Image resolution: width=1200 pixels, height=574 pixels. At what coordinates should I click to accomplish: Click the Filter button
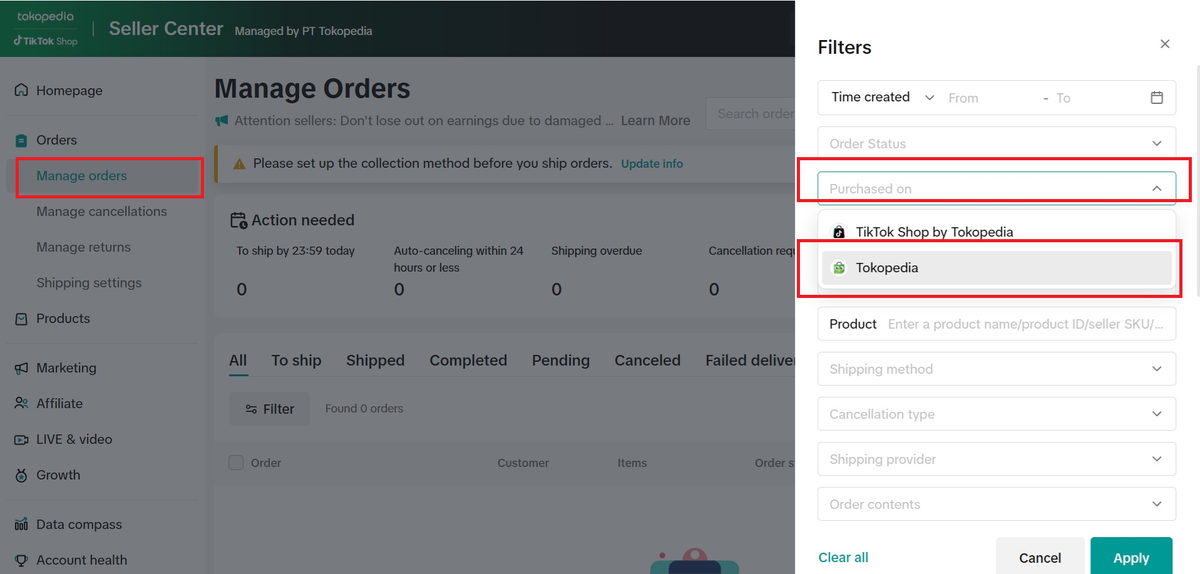click(269, 409)
